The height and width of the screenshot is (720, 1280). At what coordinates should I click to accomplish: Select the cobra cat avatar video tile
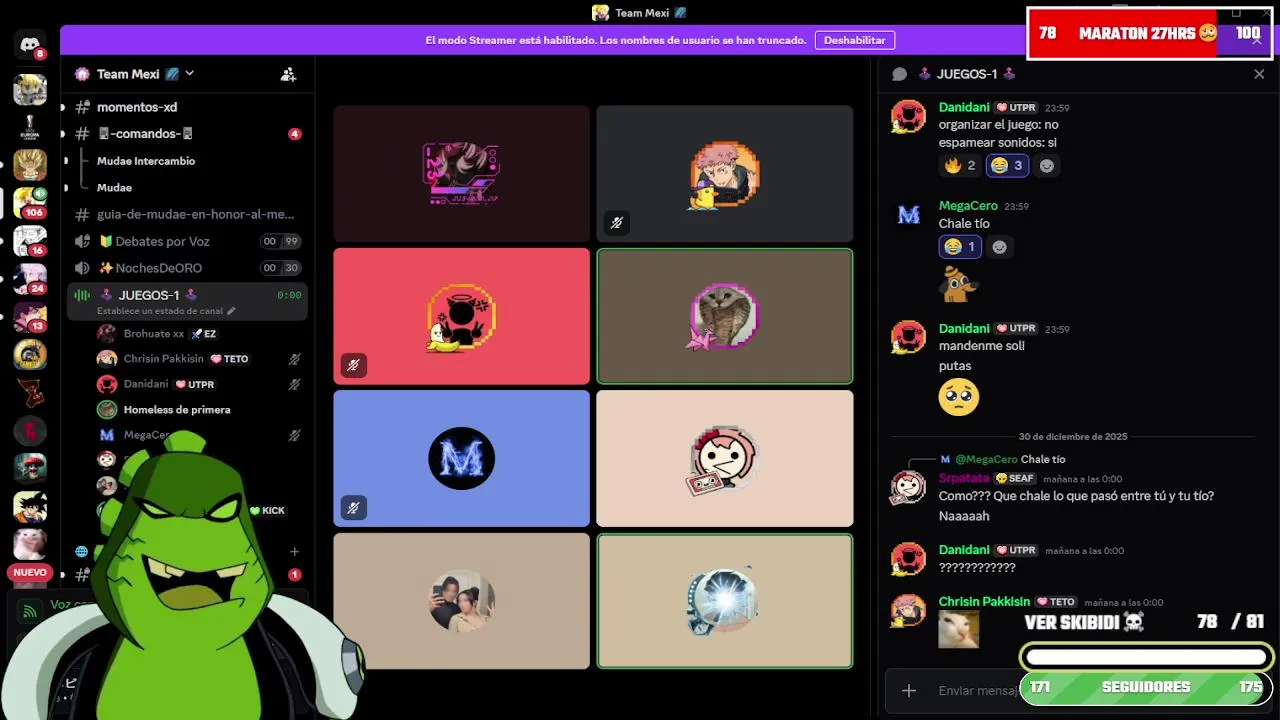[x=725, y=316]
